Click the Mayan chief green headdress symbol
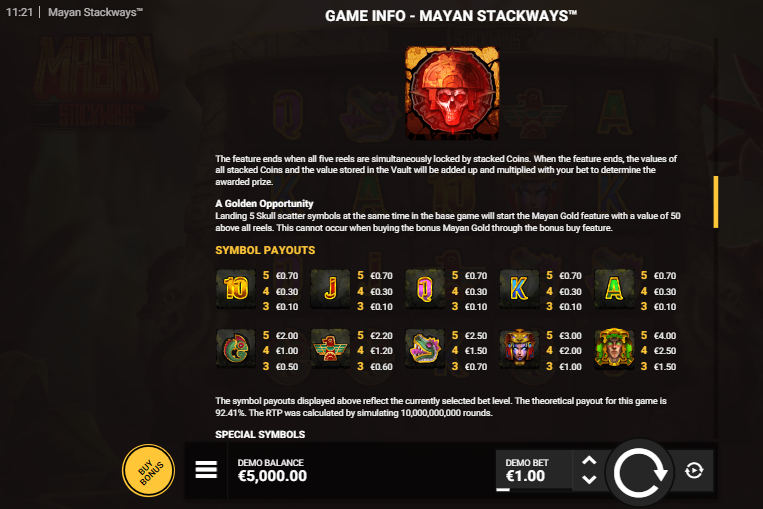The image size is (763, 509). point(614,348)
